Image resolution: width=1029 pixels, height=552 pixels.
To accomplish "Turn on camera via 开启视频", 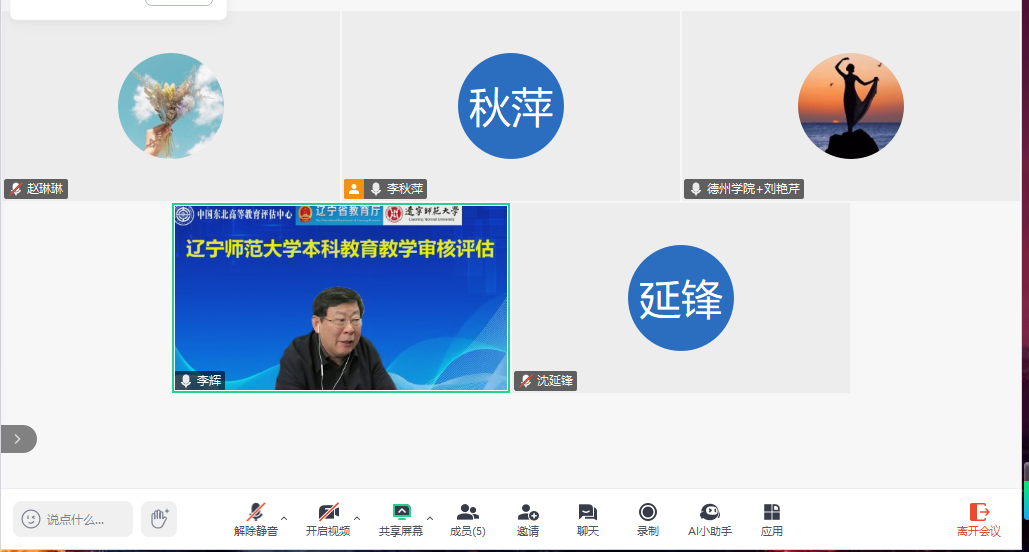I will 328,519.
